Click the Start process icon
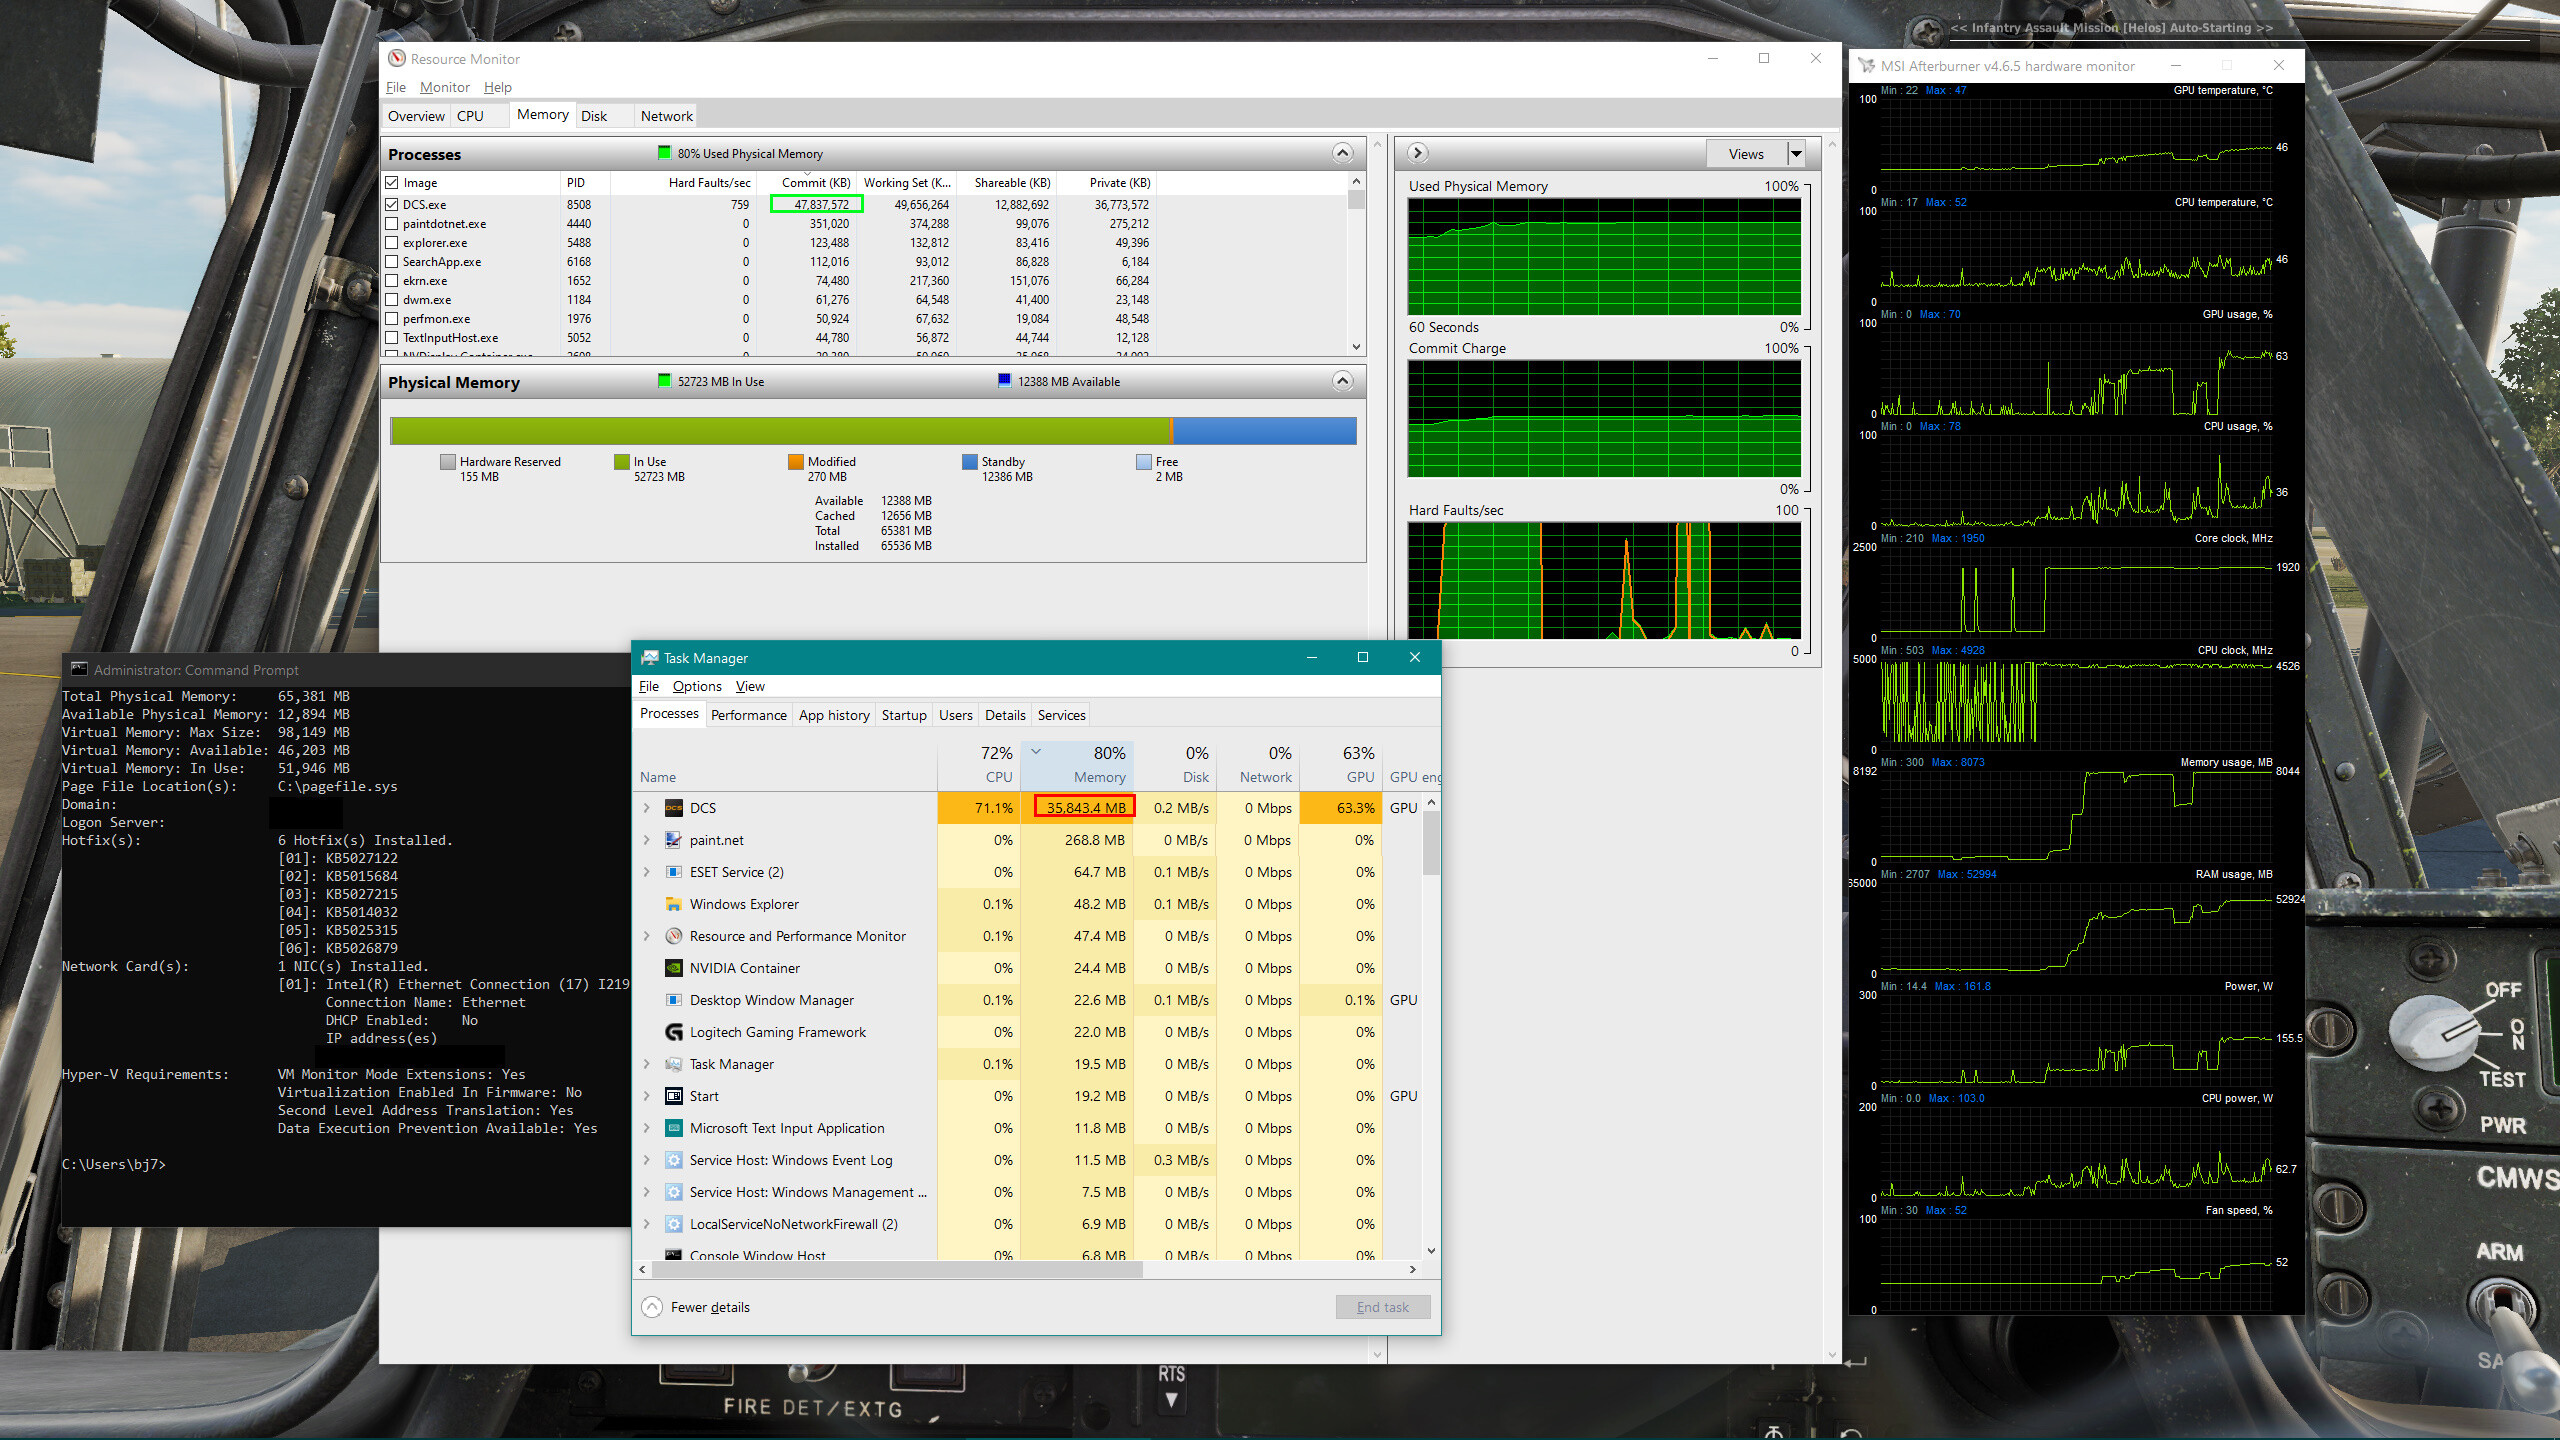This screenshot has width=2560, height=1440. [x=673, y=1096]
